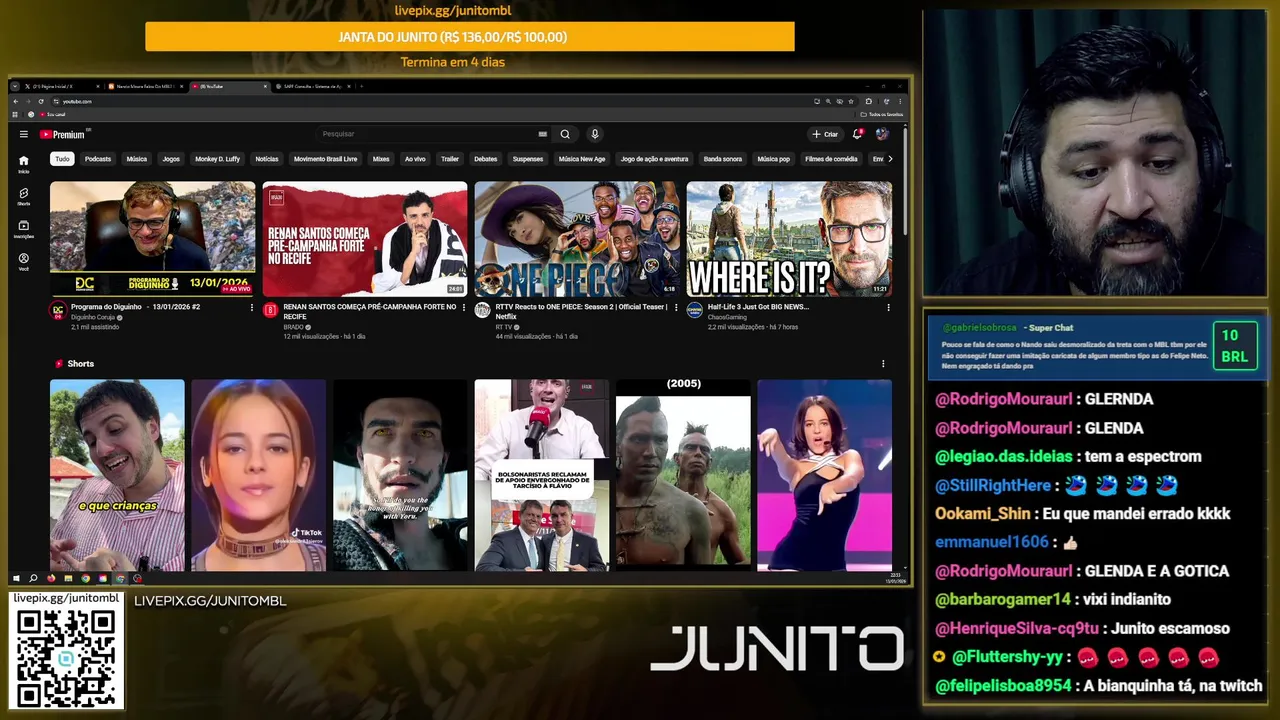Screen dimensions: 1280x720
Task: Click the search magnifier button
Action: click(x=565, y=134)
